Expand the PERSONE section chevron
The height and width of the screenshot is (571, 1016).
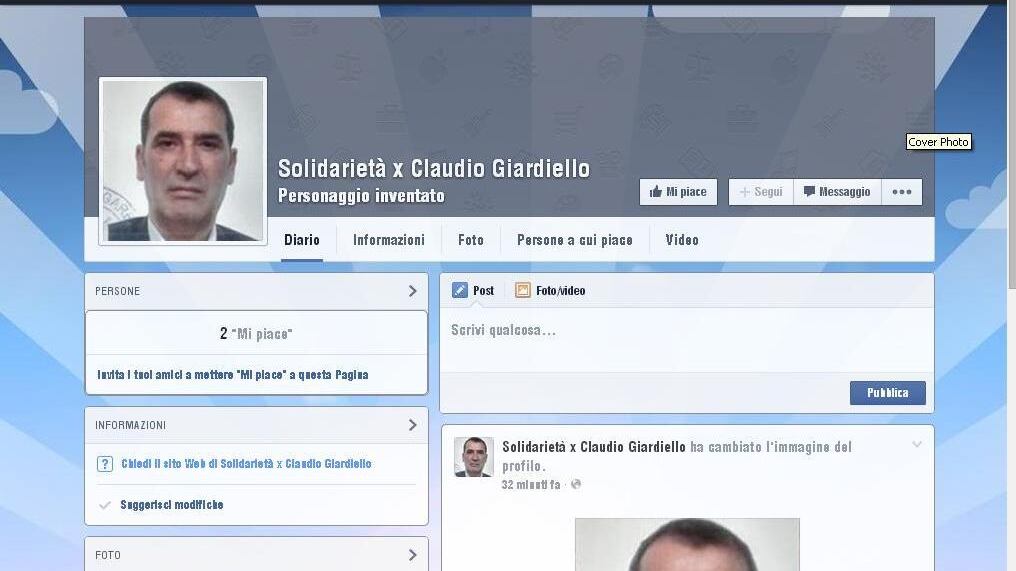[413, 291]
